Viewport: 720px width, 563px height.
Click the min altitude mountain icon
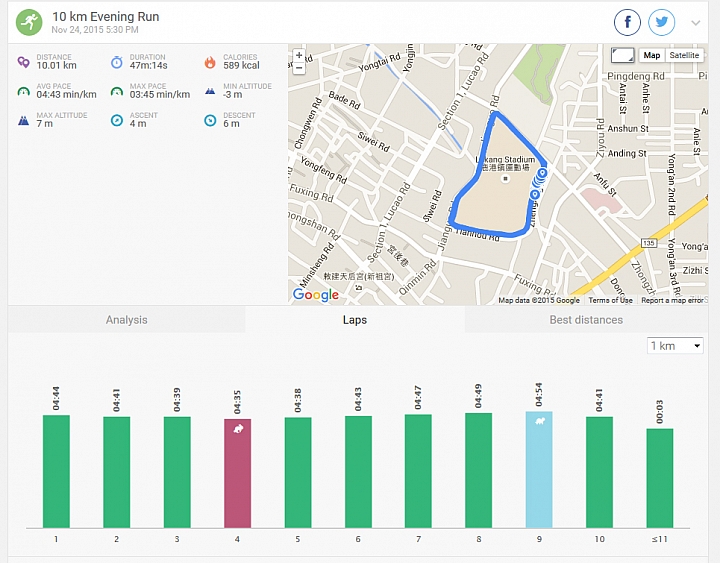tap(210, 91)
